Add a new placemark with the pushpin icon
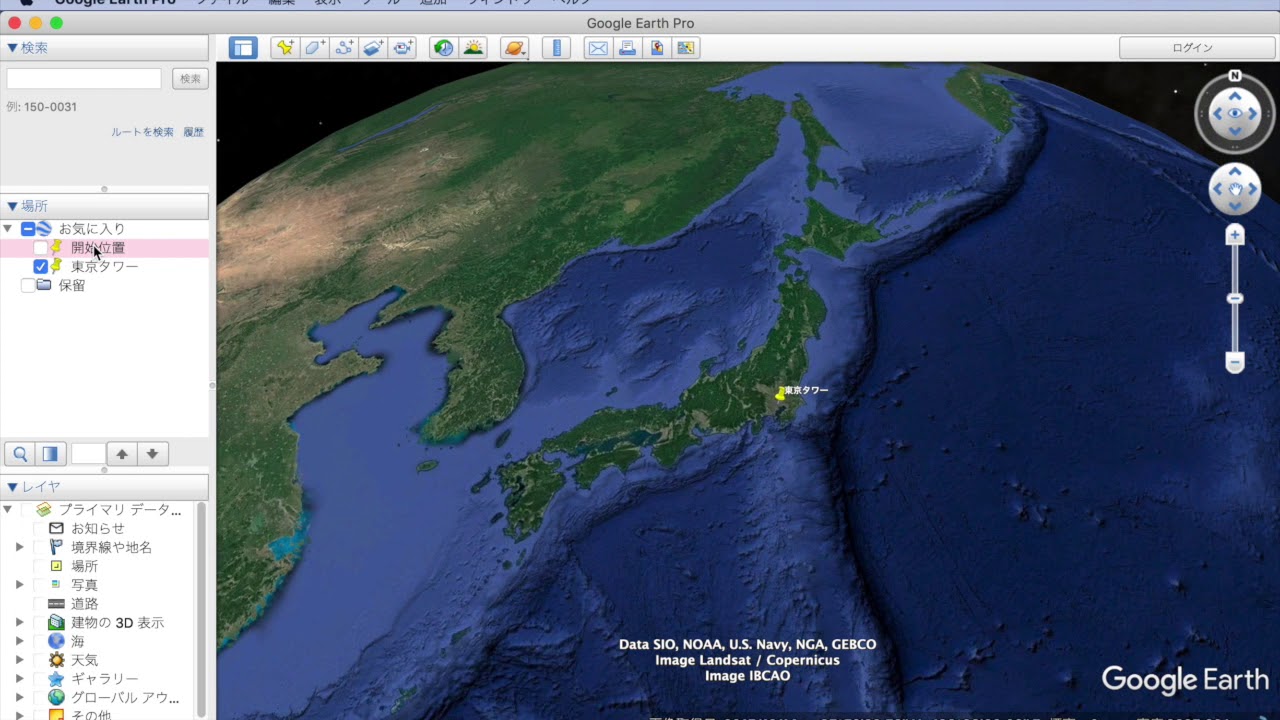The height and width of the screenshot is (720, 1280). click(x=285, y=47)
